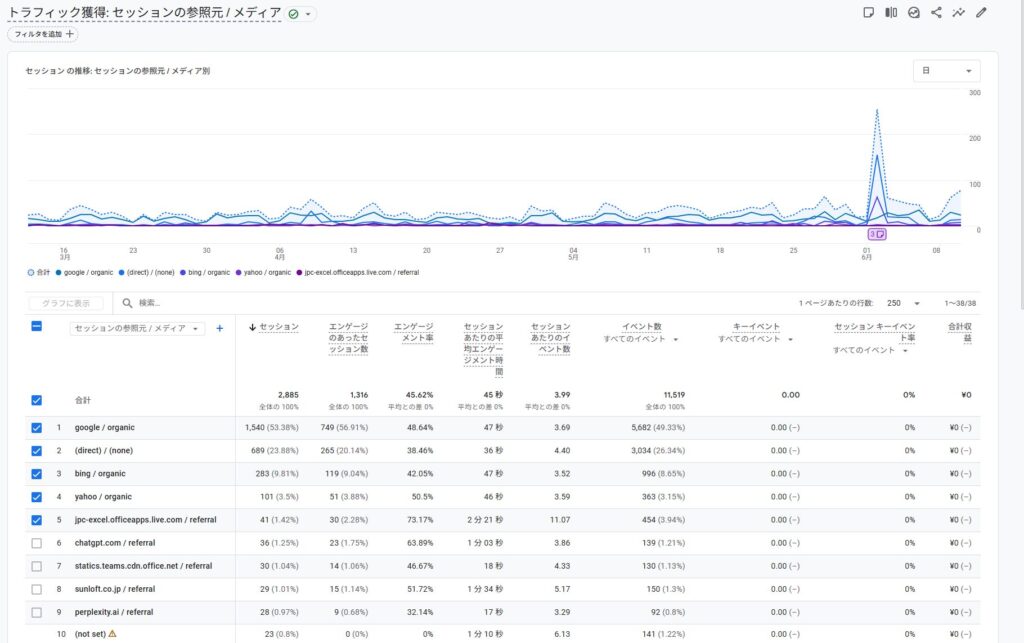Open the purple annotation marker on chart
This screenshot has width=1024, height=643.
(876, 234)
